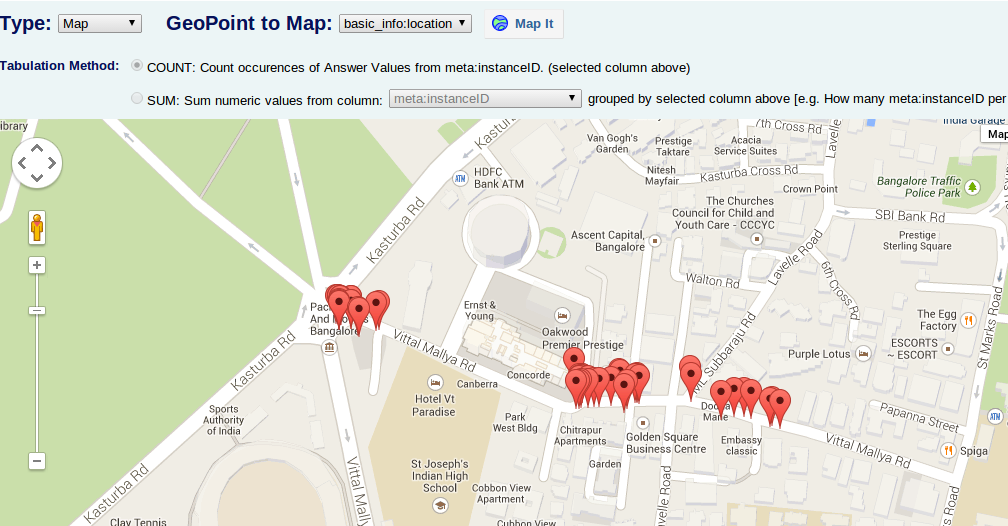Click the Hotel Vt Paradise lodging icon
Viewport: 1008px width, 526px height.
(435, 383)
